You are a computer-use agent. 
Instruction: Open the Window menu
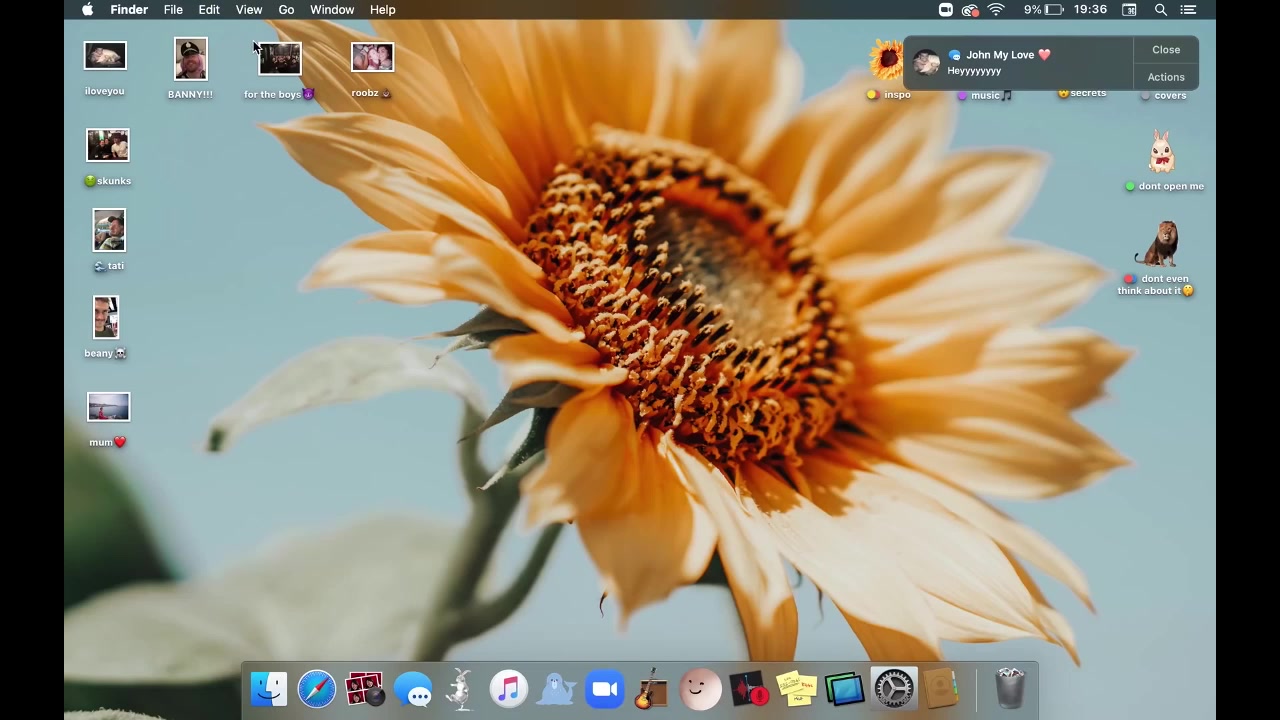[332, 9]
